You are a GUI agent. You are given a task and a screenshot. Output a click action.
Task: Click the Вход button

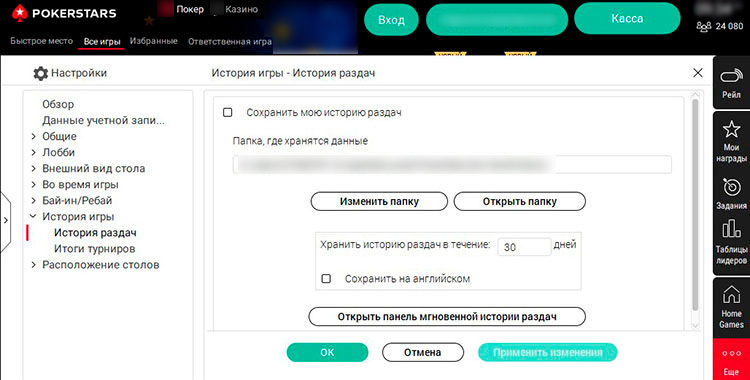point(391,20)
